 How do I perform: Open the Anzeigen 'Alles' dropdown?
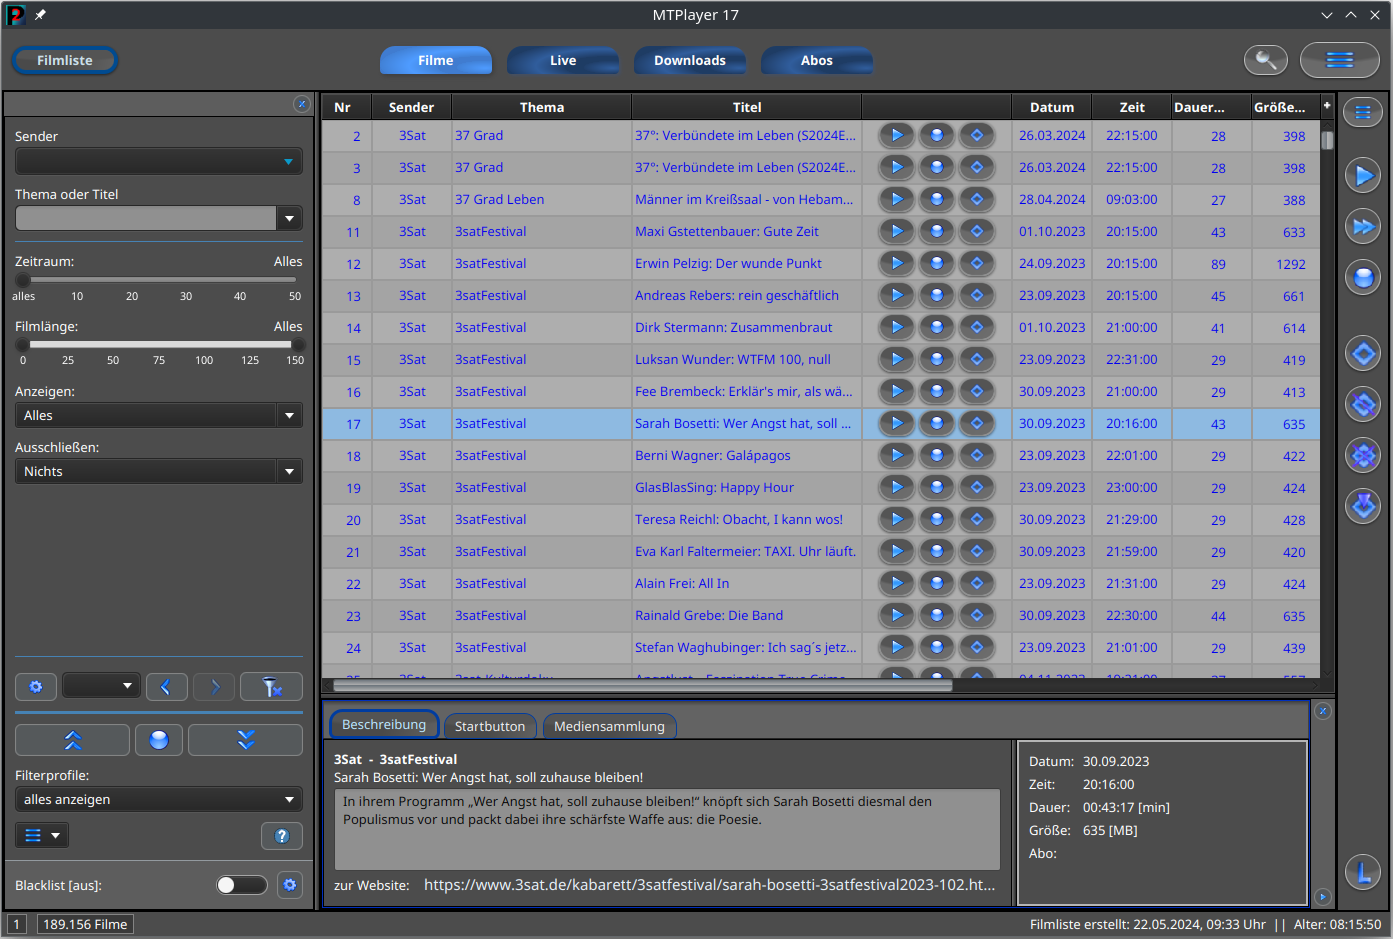tap(159, 415)
